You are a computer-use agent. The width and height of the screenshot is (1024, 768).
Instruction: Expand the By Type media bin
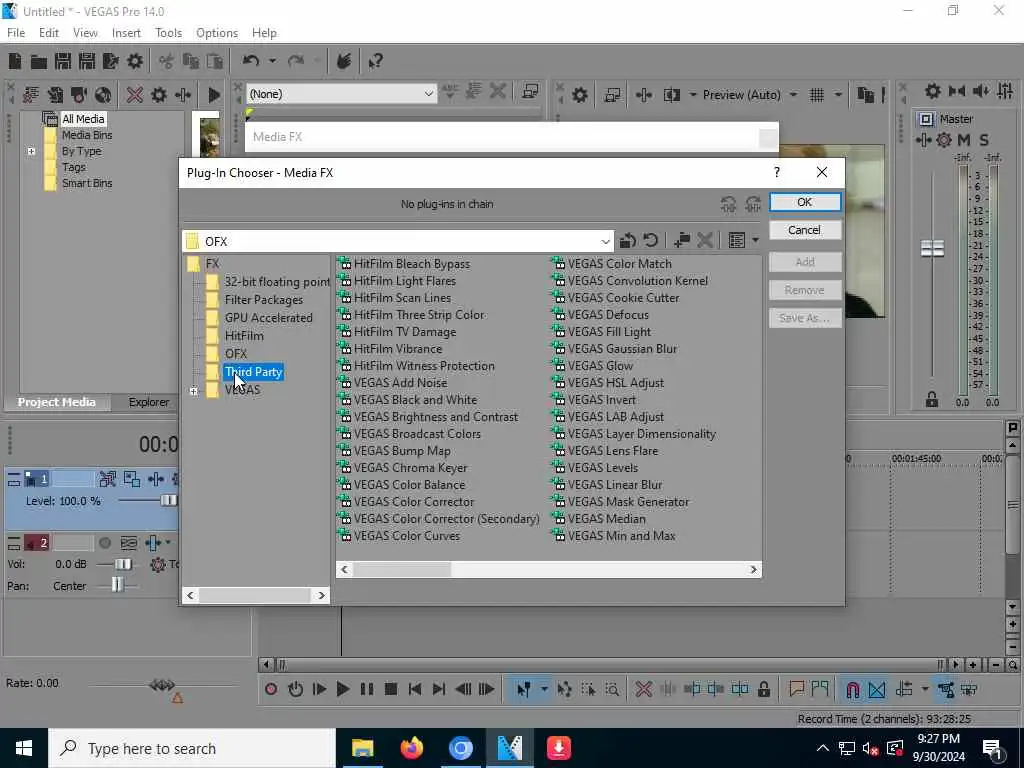click(x=31, y=152)
